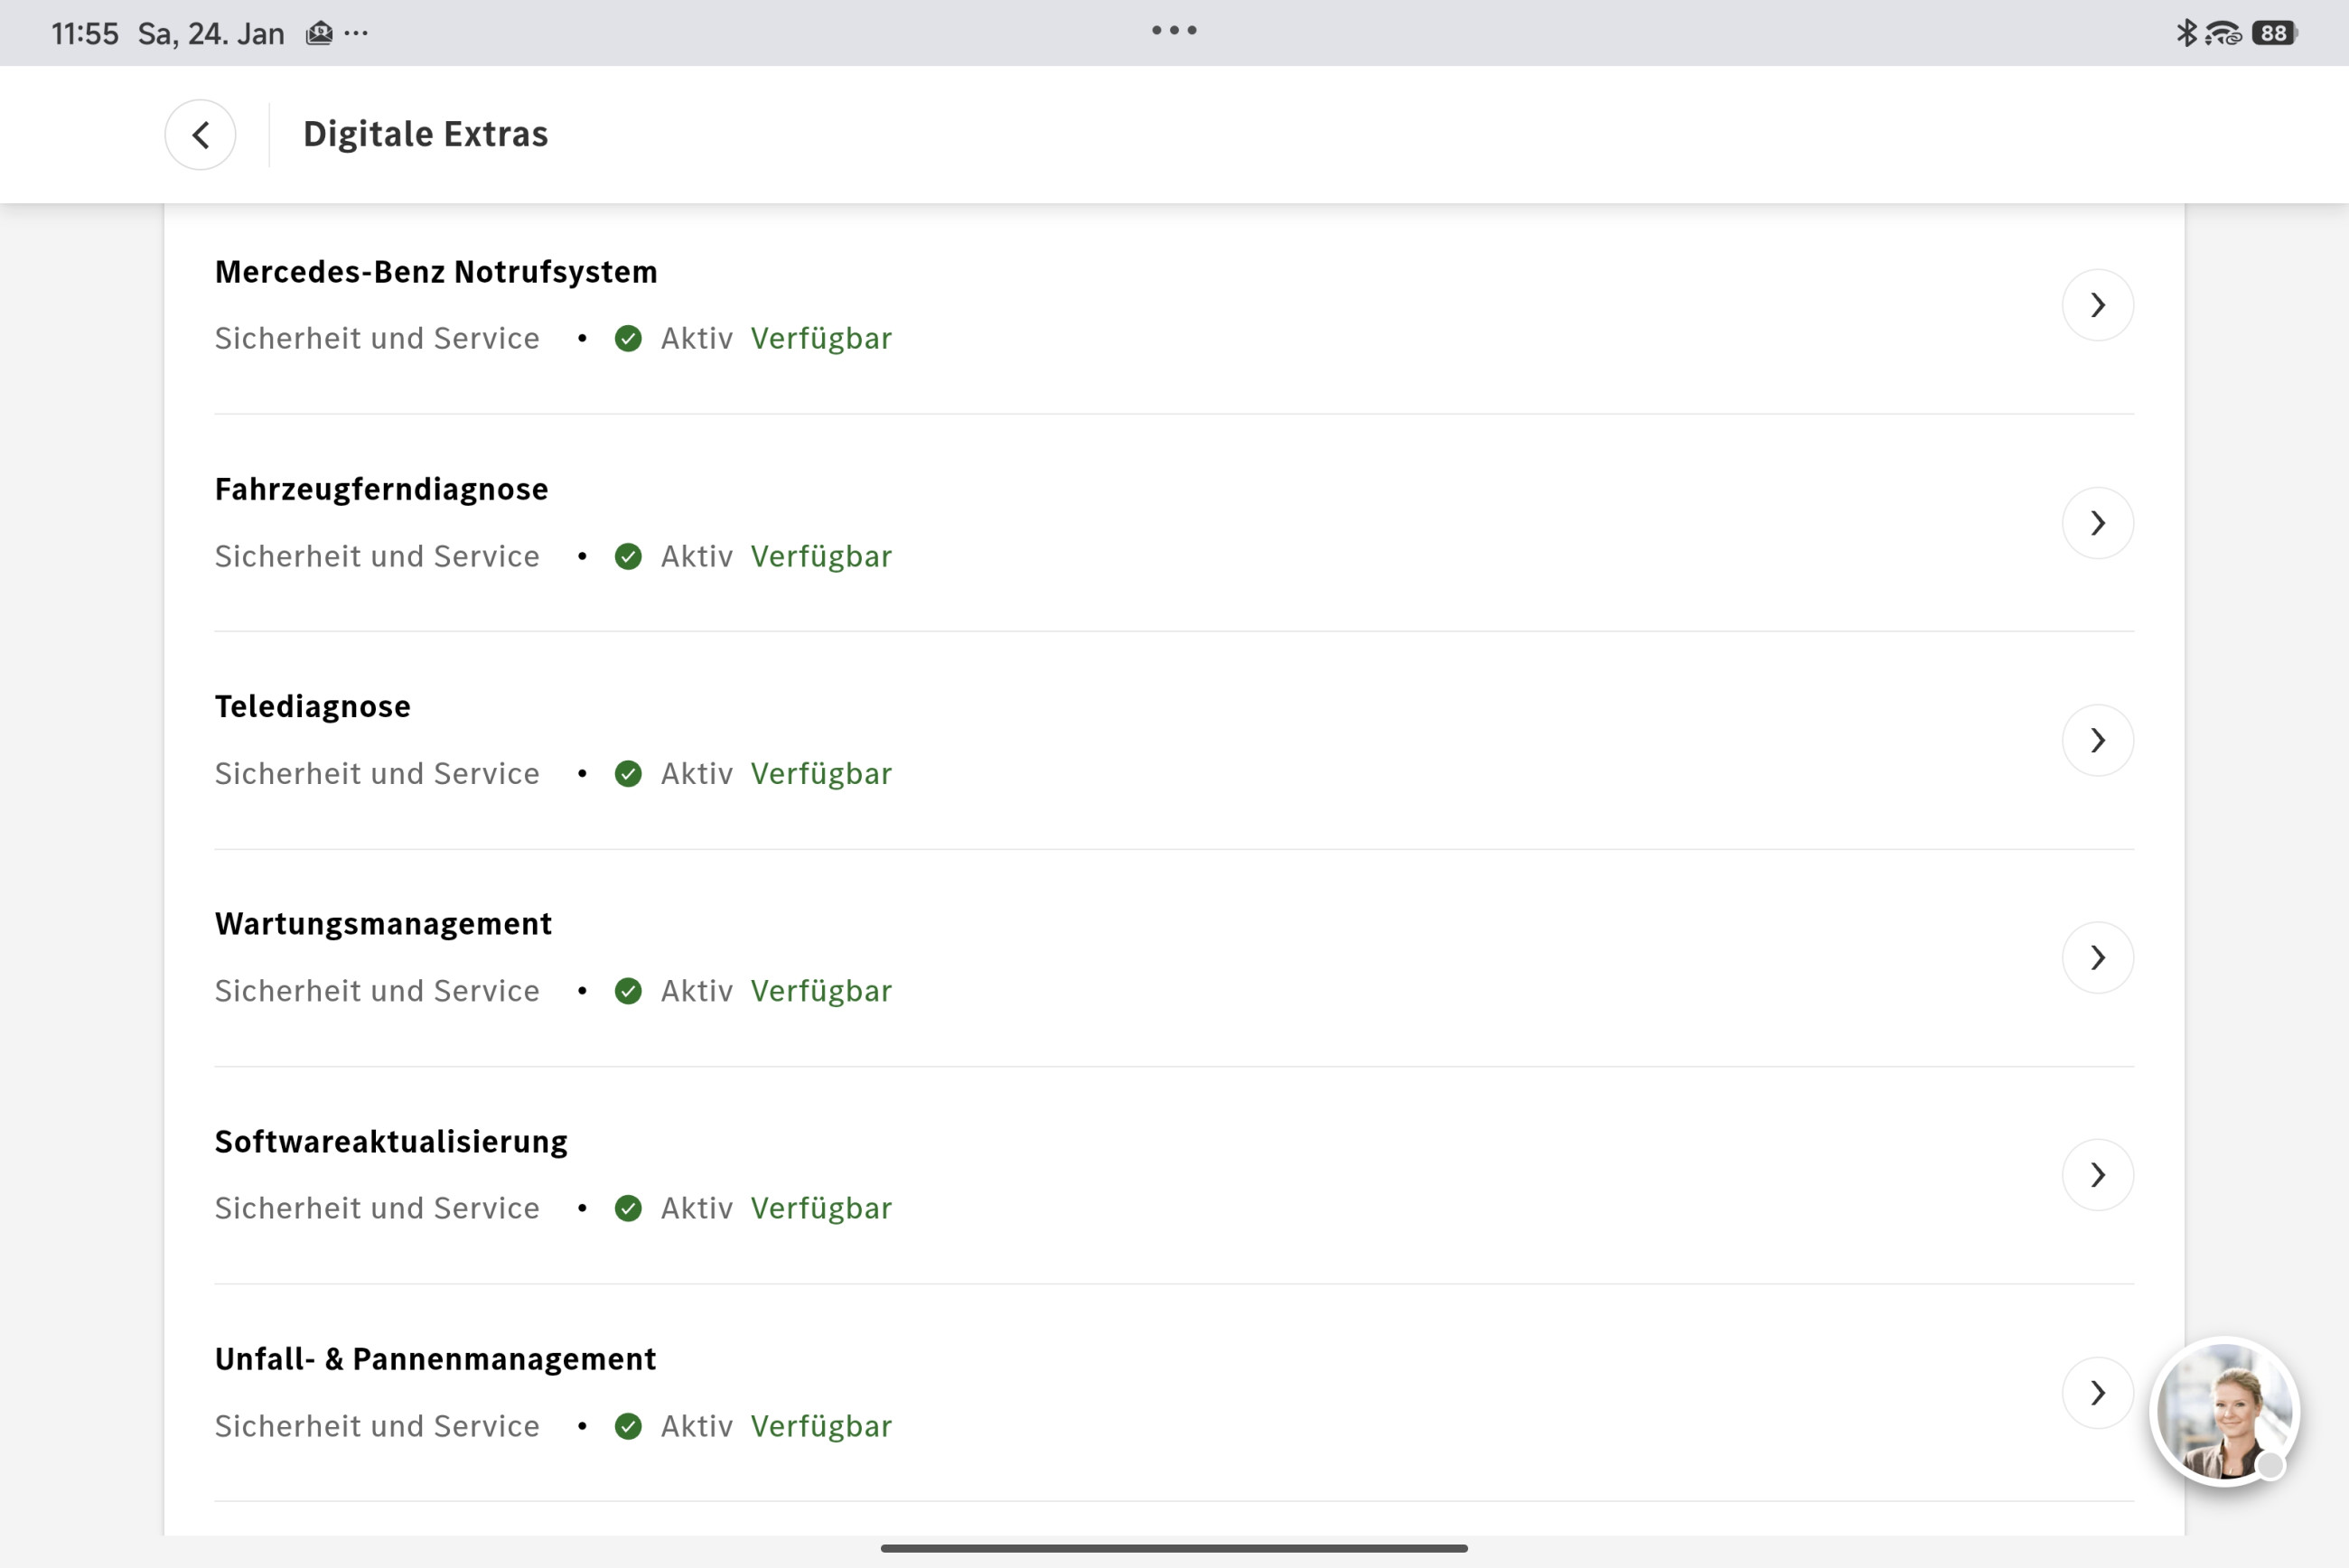2349x1568 pixels.
Task: Open Softwareaktualisierung chevron arrow
Action: (x=2097, y=1175)
